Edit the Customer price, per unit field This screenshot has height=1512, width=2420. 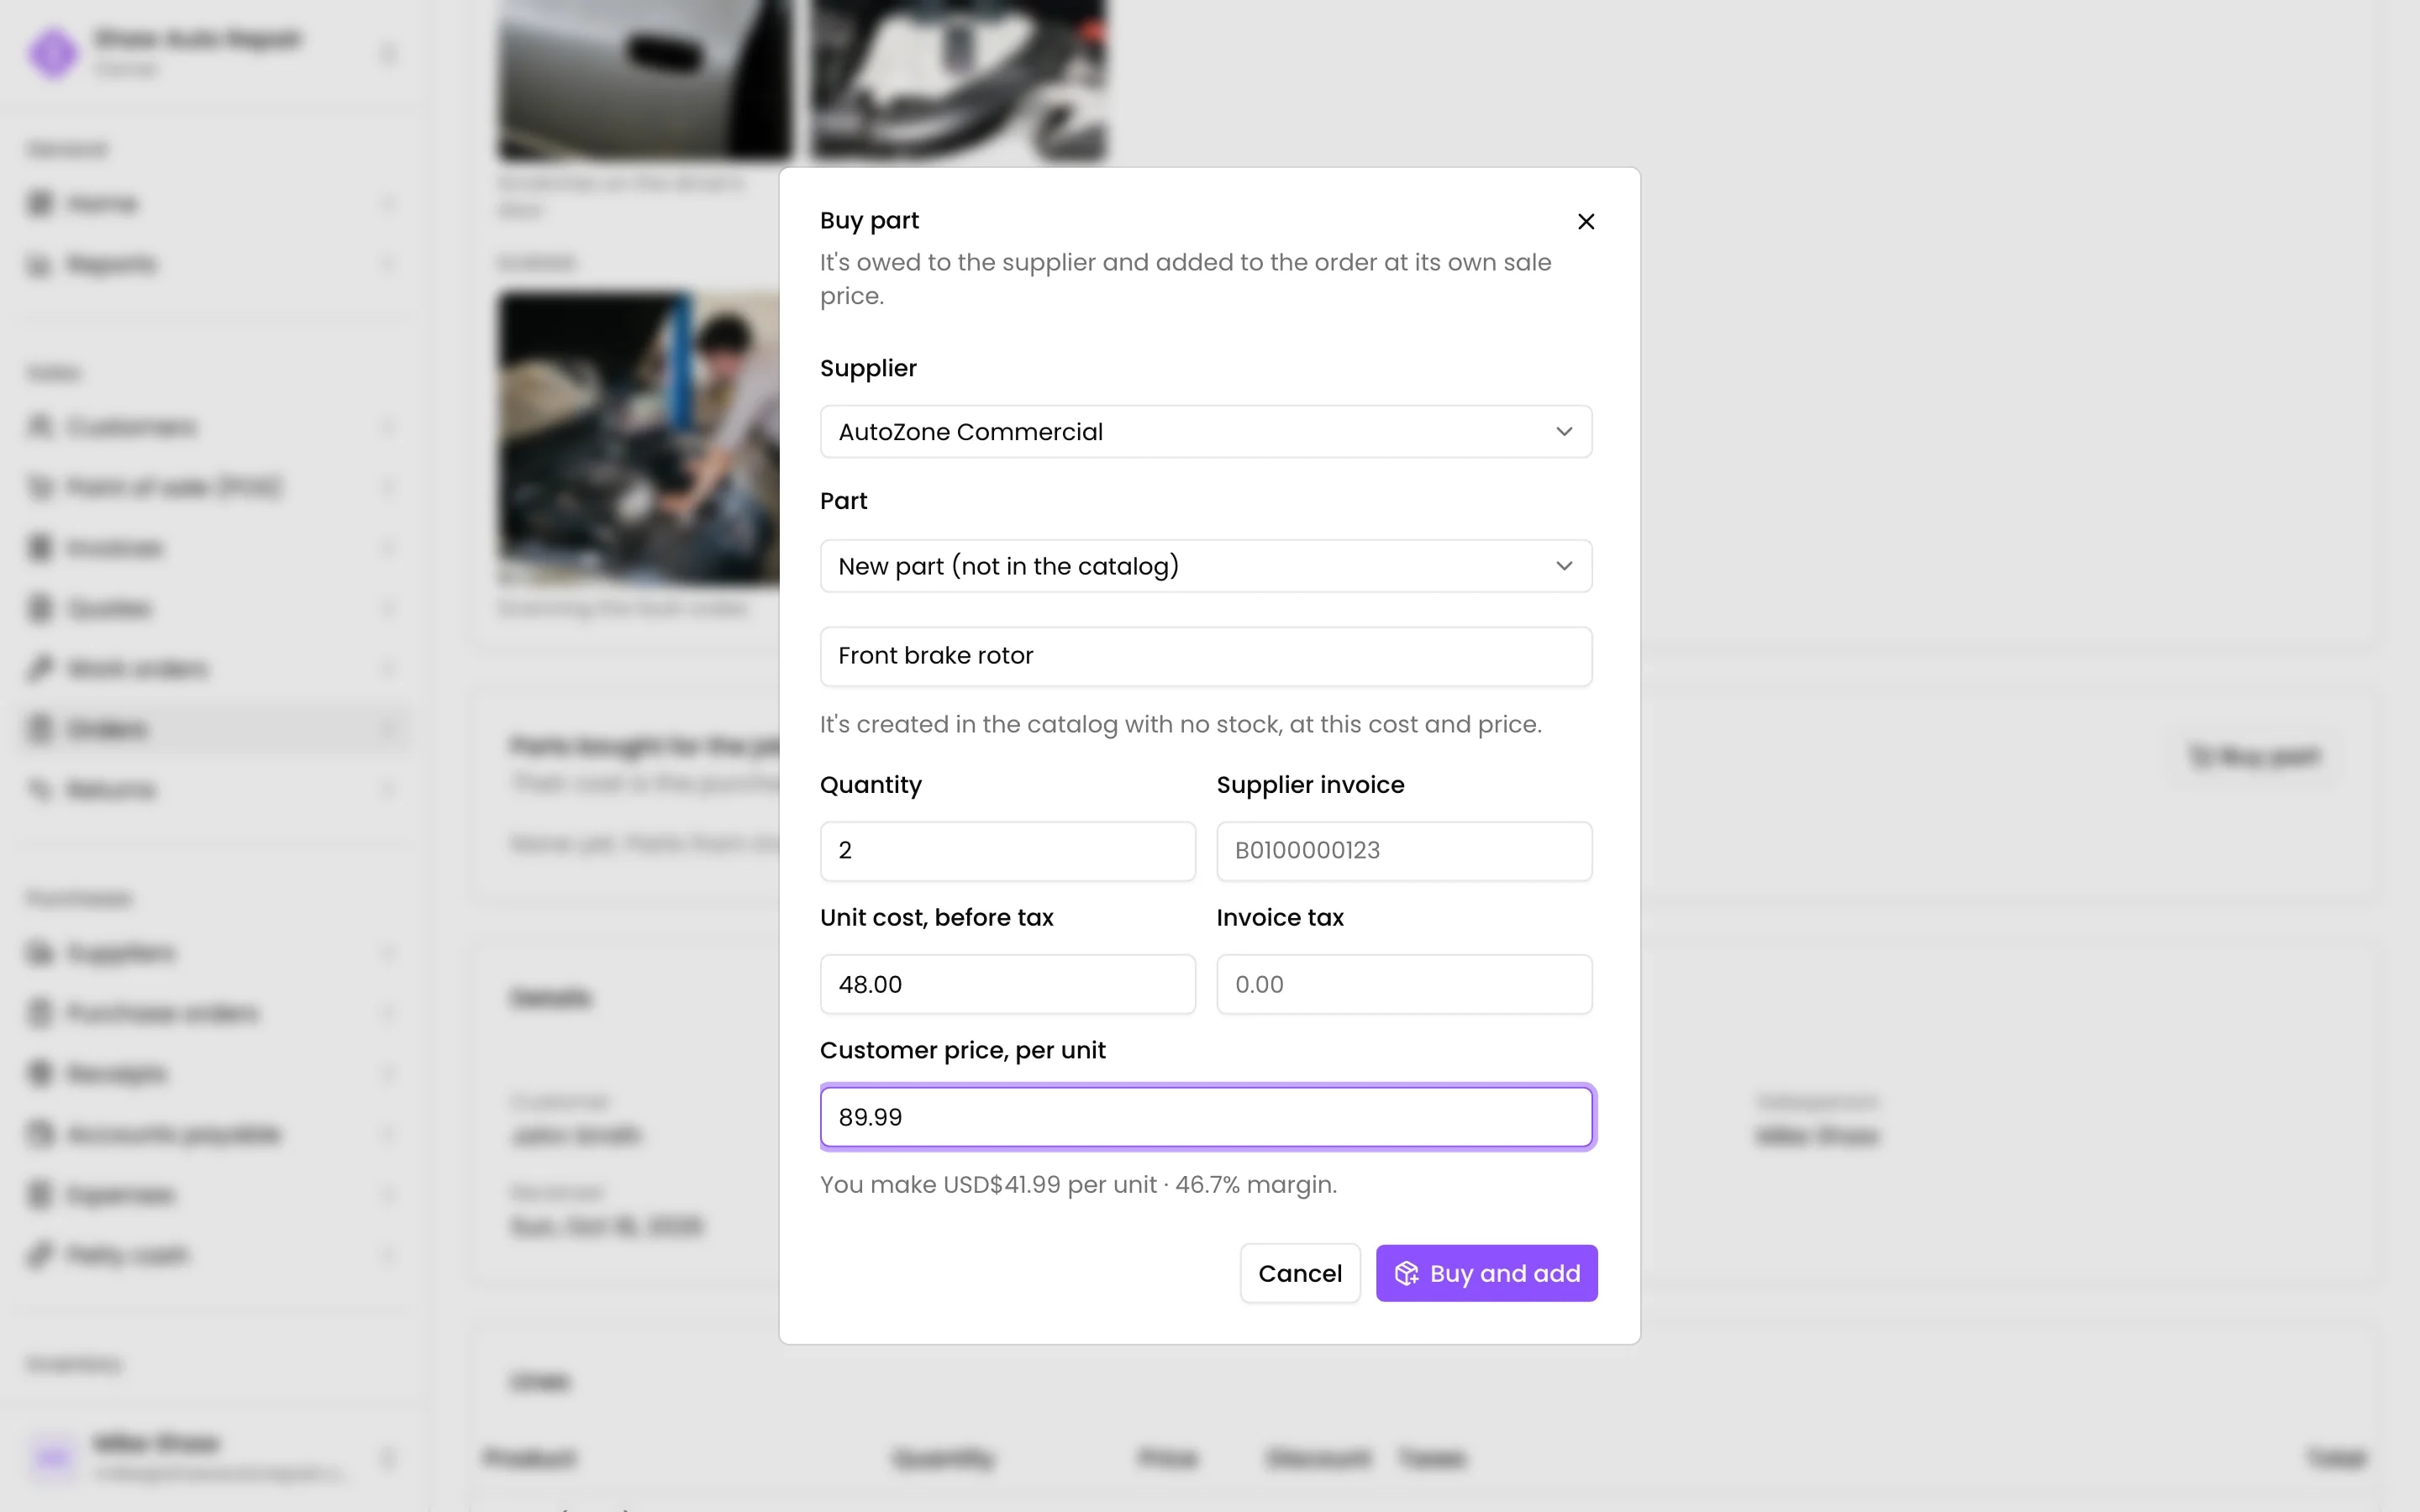(x=1206, y=1117)
